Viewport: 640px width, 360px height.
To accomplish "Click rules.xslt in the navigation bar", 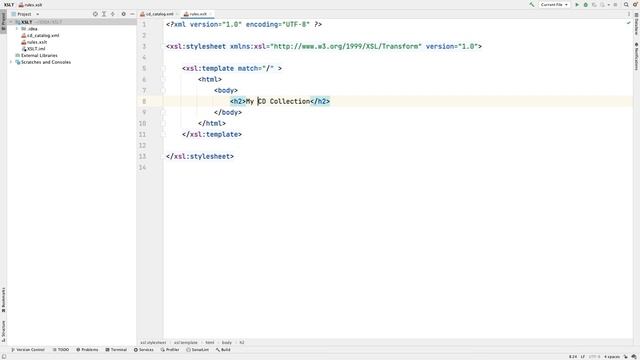I will coord(31,5).
